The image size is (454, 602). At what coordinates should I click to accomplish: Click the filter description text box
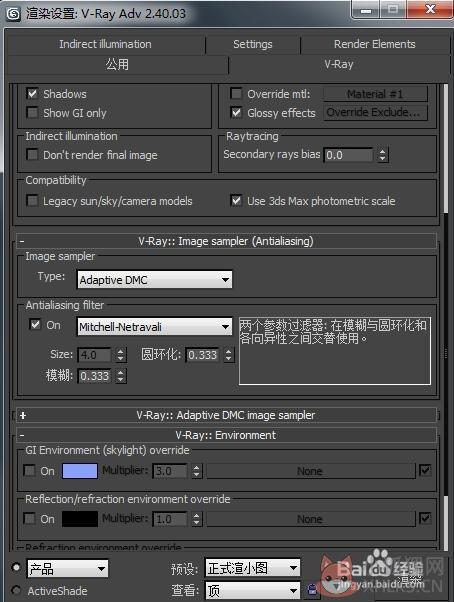pyautogui.click(x=335, y=351)
